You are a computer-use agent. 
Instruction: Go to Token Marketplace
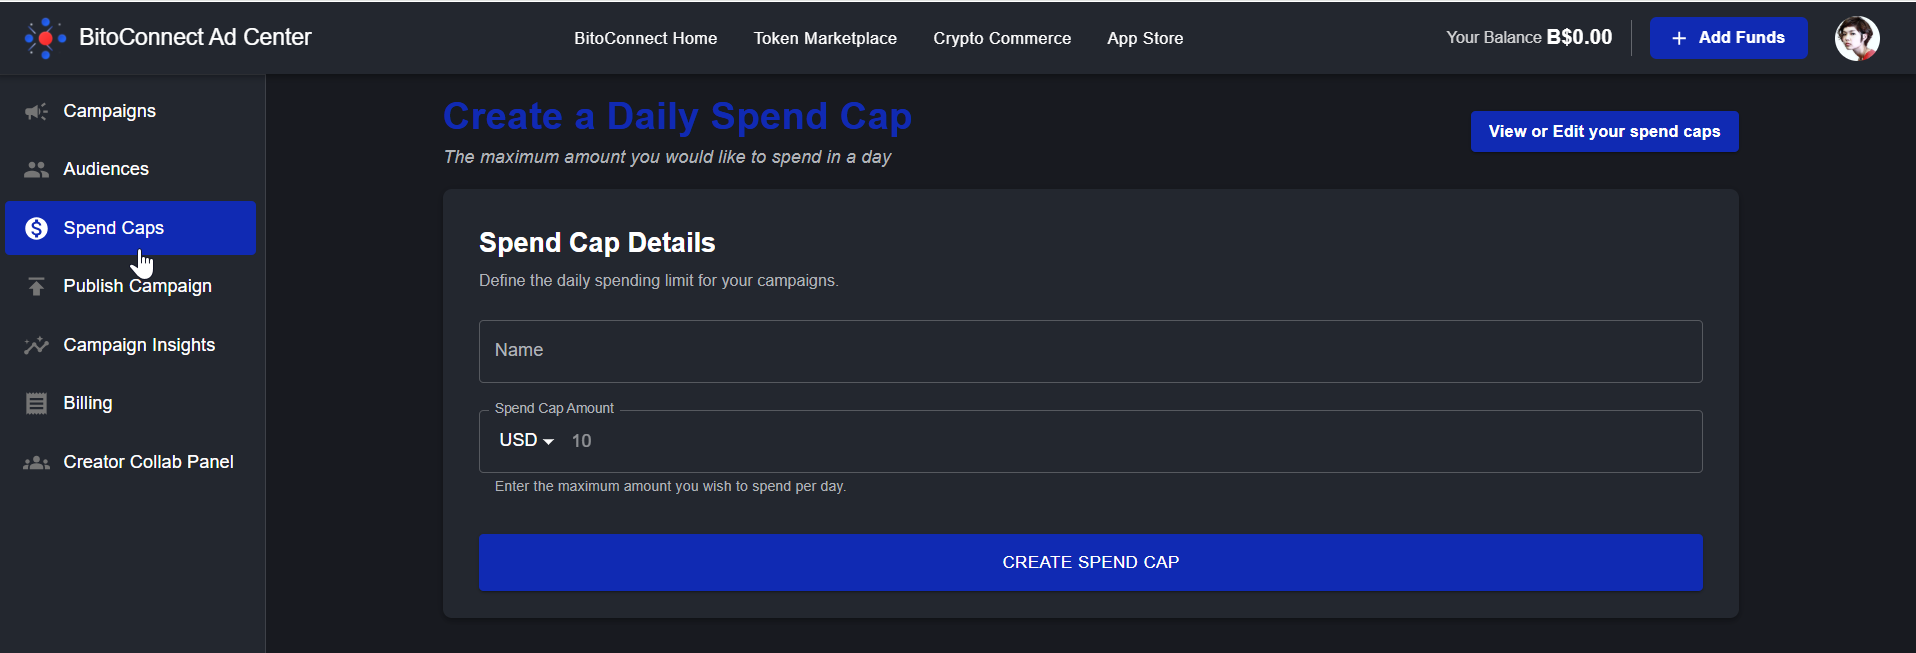click(825, 38)
